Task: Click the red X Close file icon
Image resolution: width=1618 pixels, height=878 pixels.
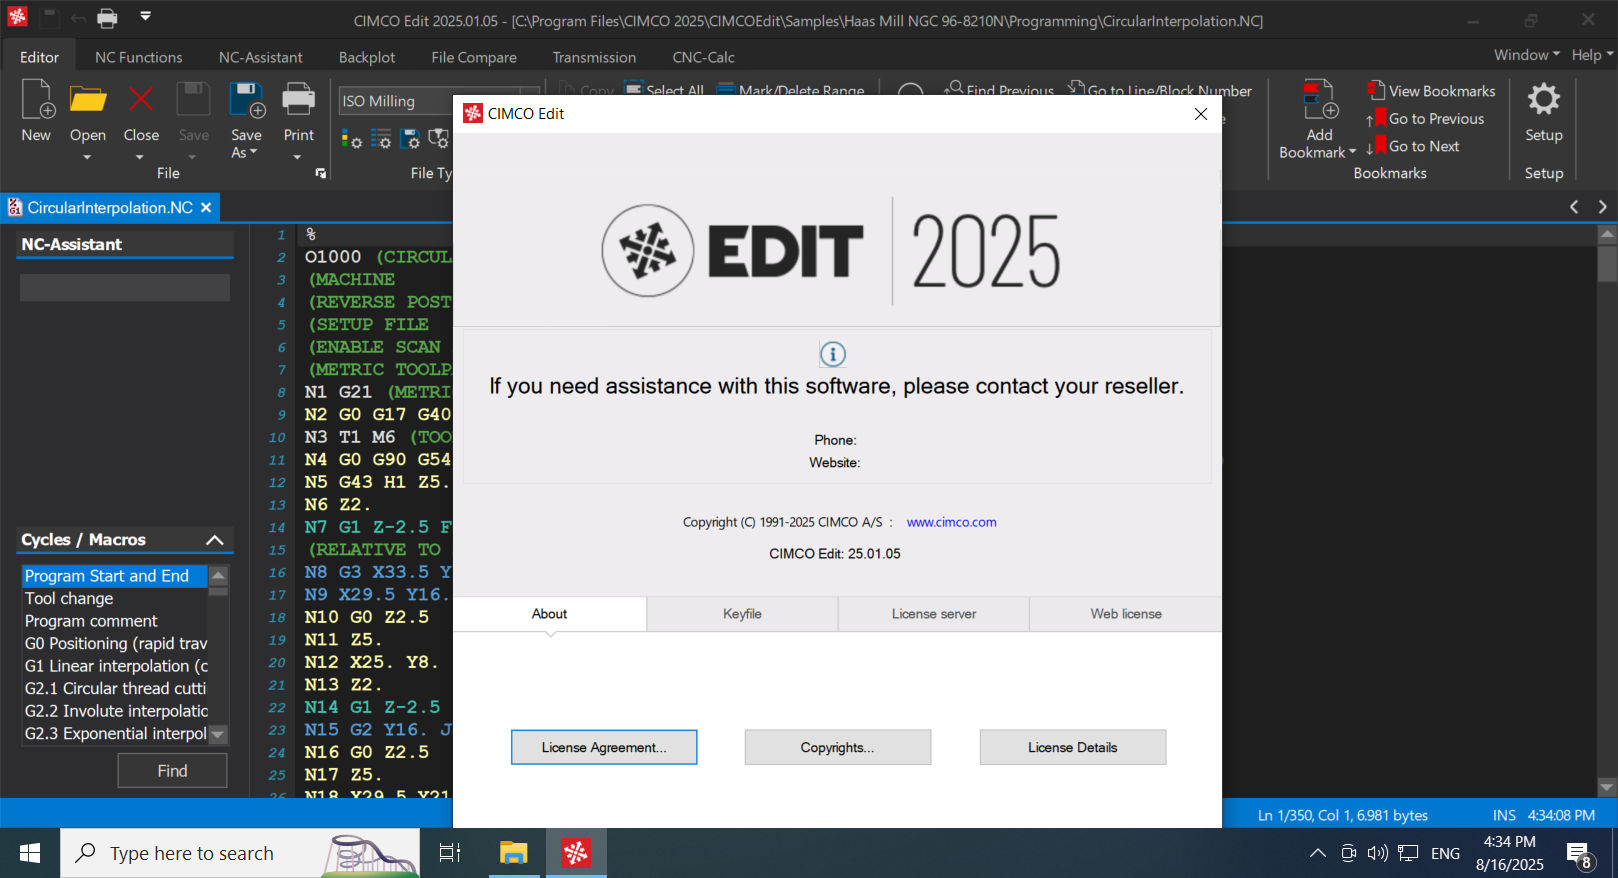Action: [x=141, y=100]
